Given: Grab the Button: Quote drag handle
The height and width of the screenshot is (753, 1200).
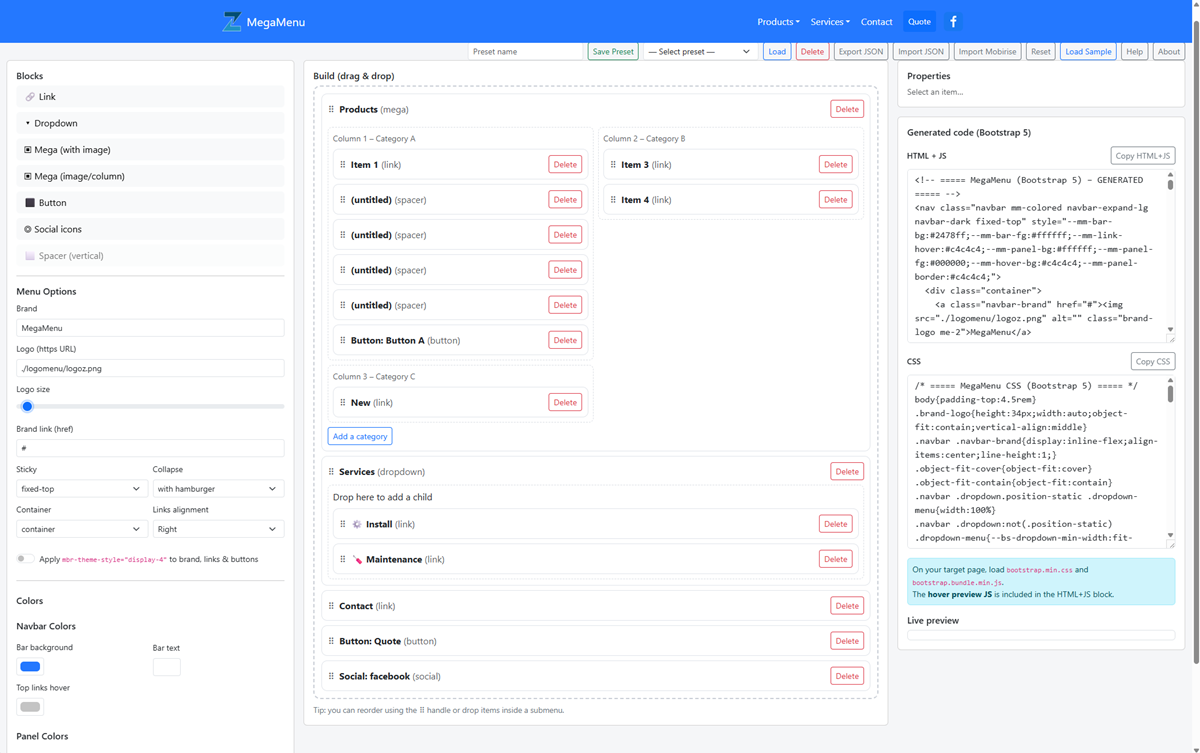Looking at the screenshot, I should pyautogui.click(x=331, y=641).
